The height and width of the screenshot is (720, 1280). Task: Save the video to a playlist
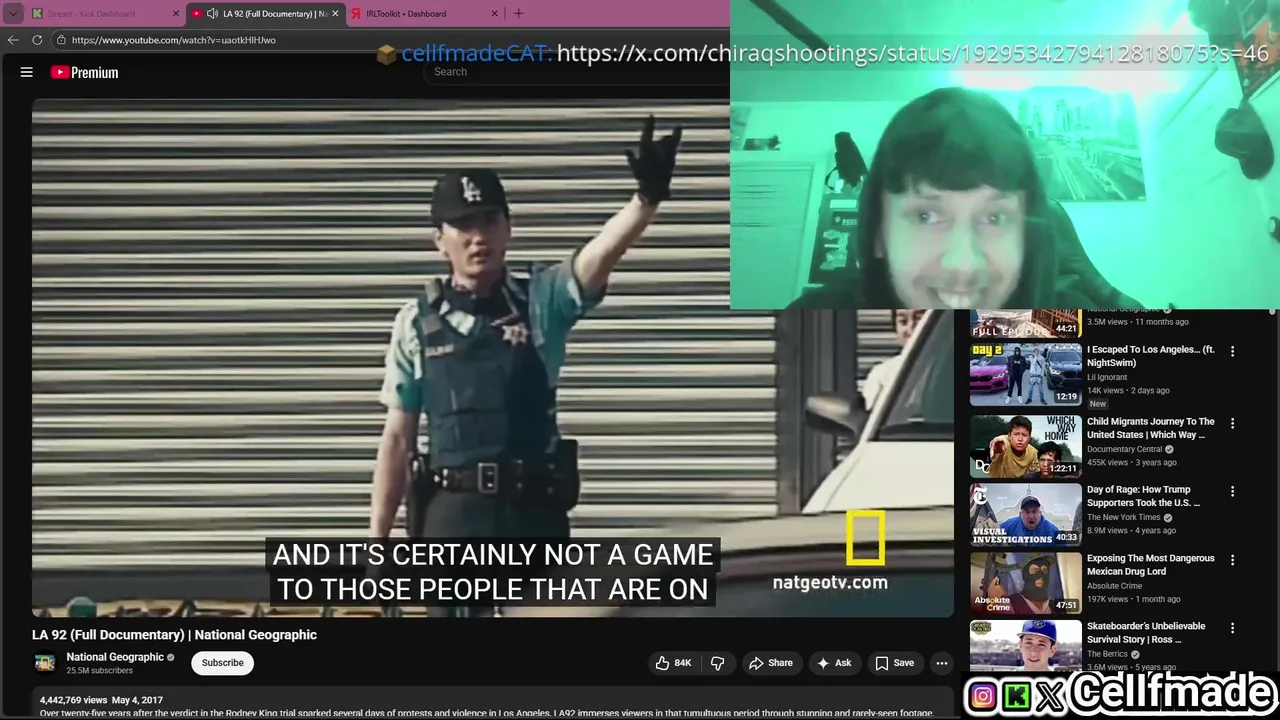pos(894,663)
